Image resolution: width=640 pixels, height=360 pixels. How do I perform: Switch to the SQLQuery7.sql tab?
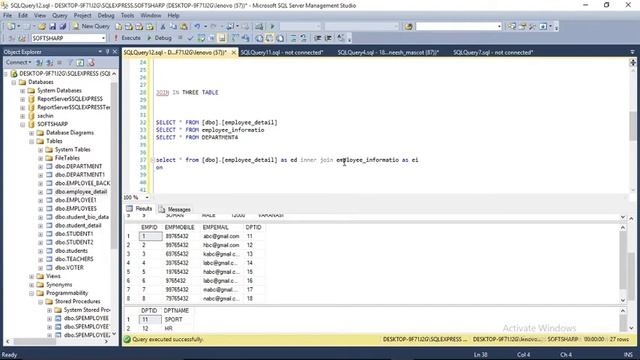(493, 52)
